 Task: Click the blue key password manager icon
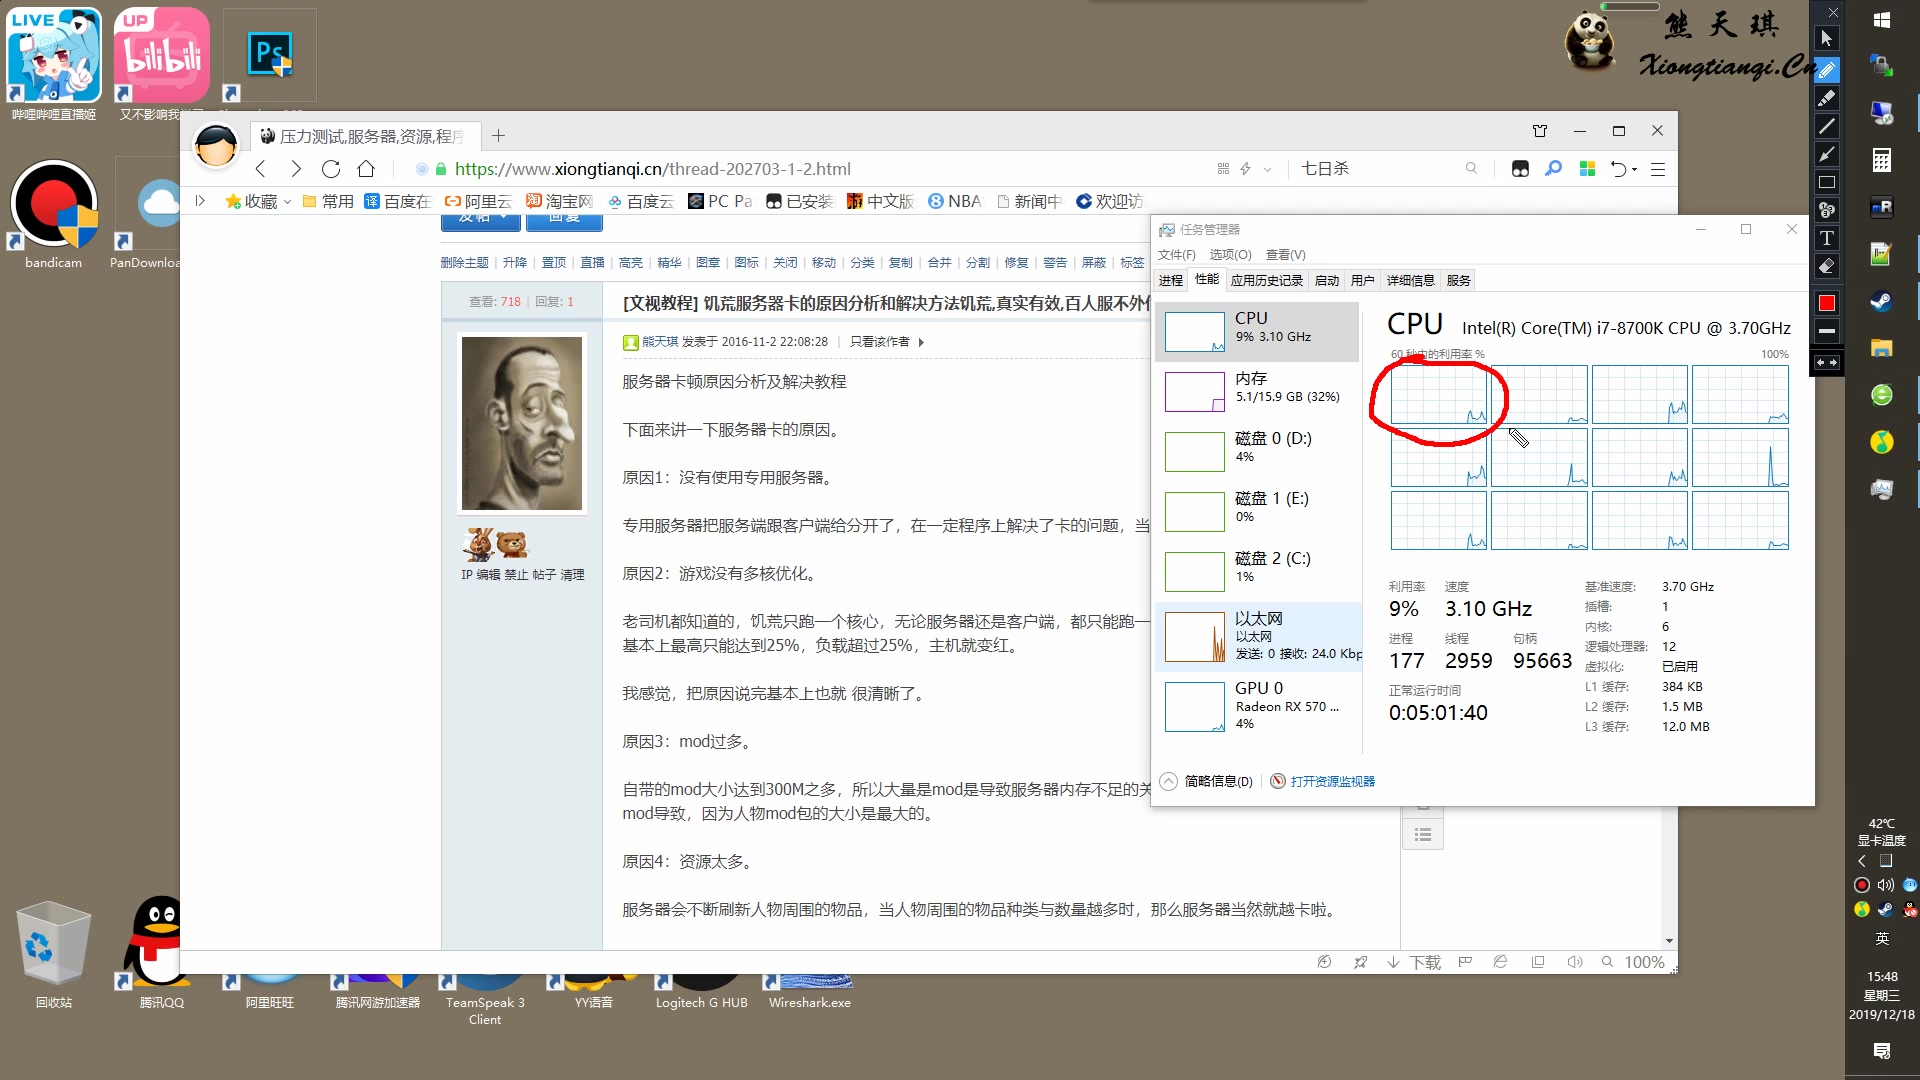(x=1553, y=169)
